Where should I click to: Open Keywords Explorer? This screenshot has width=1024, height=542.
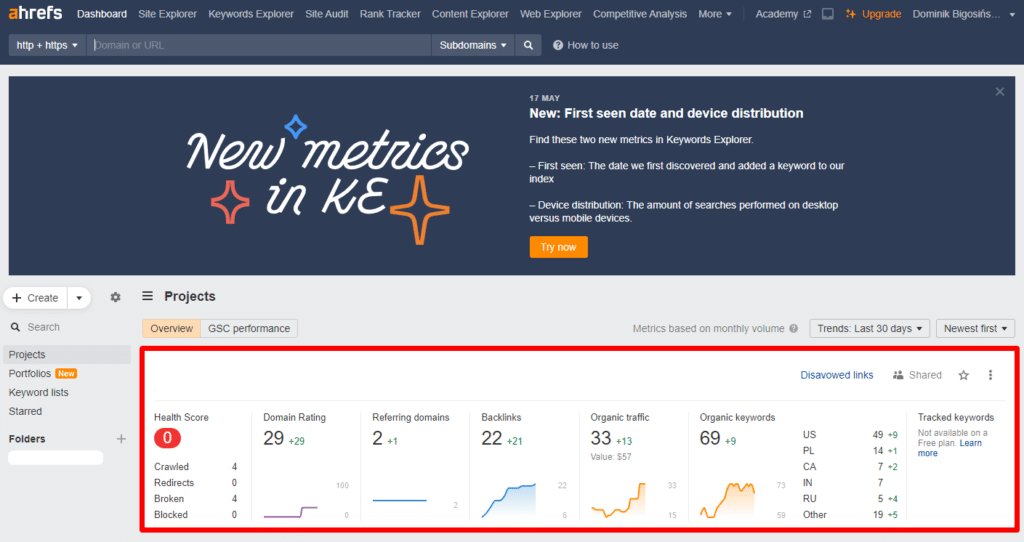tap(251, 14)
